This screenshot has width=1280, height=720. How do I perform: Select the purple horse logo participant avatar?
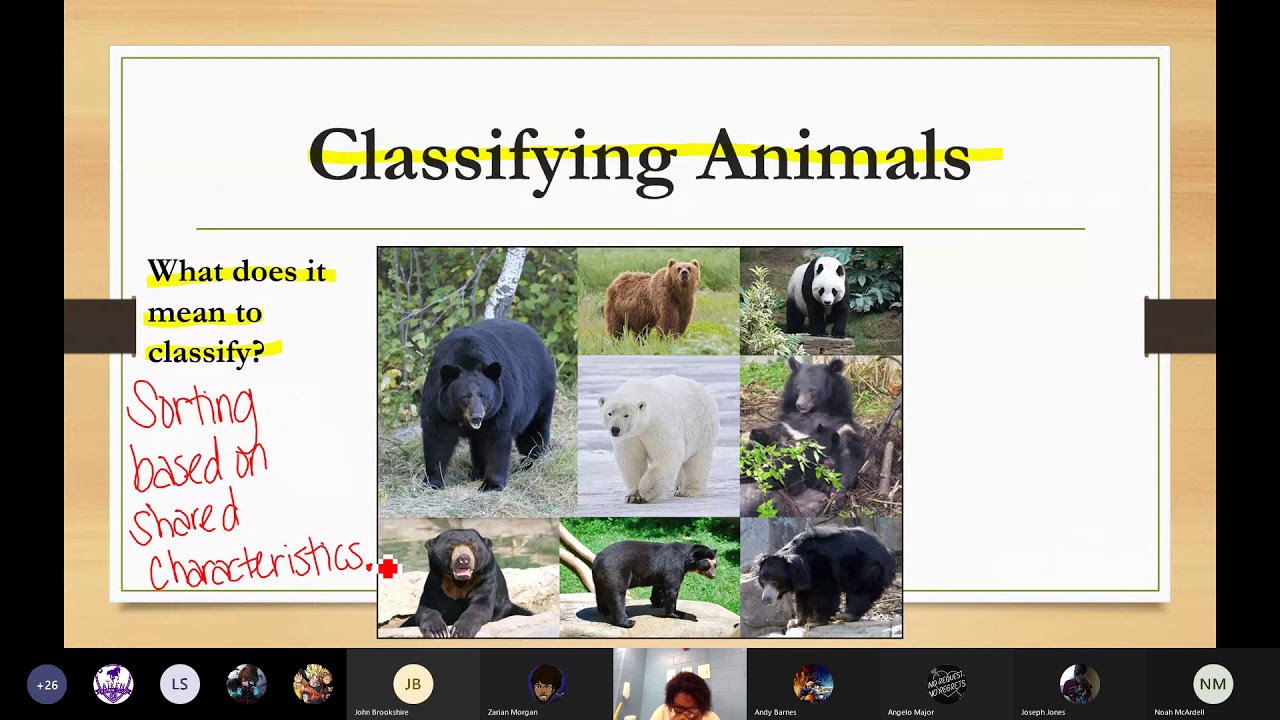113,685
